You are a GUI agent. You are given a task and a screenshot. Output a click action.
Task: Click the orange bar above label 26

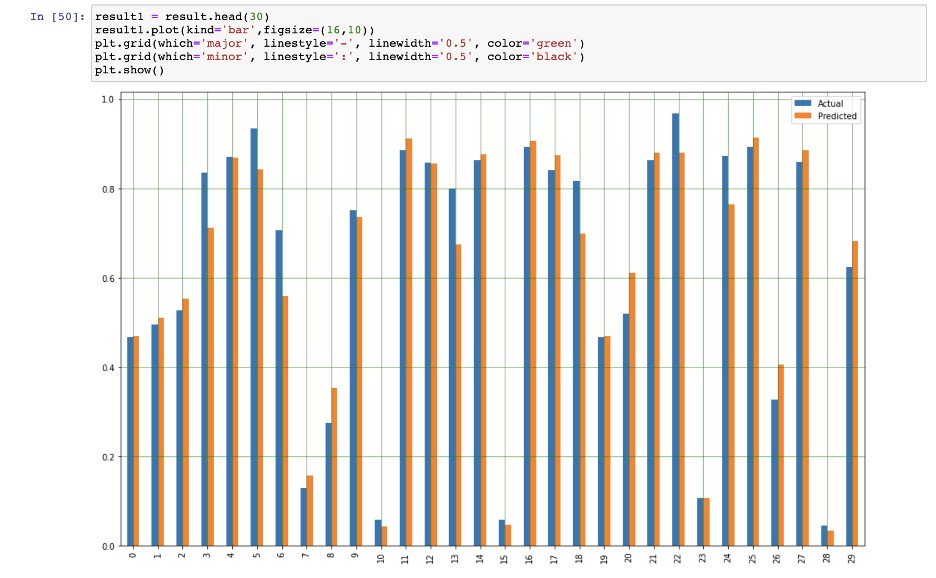(x=781, y=450)
